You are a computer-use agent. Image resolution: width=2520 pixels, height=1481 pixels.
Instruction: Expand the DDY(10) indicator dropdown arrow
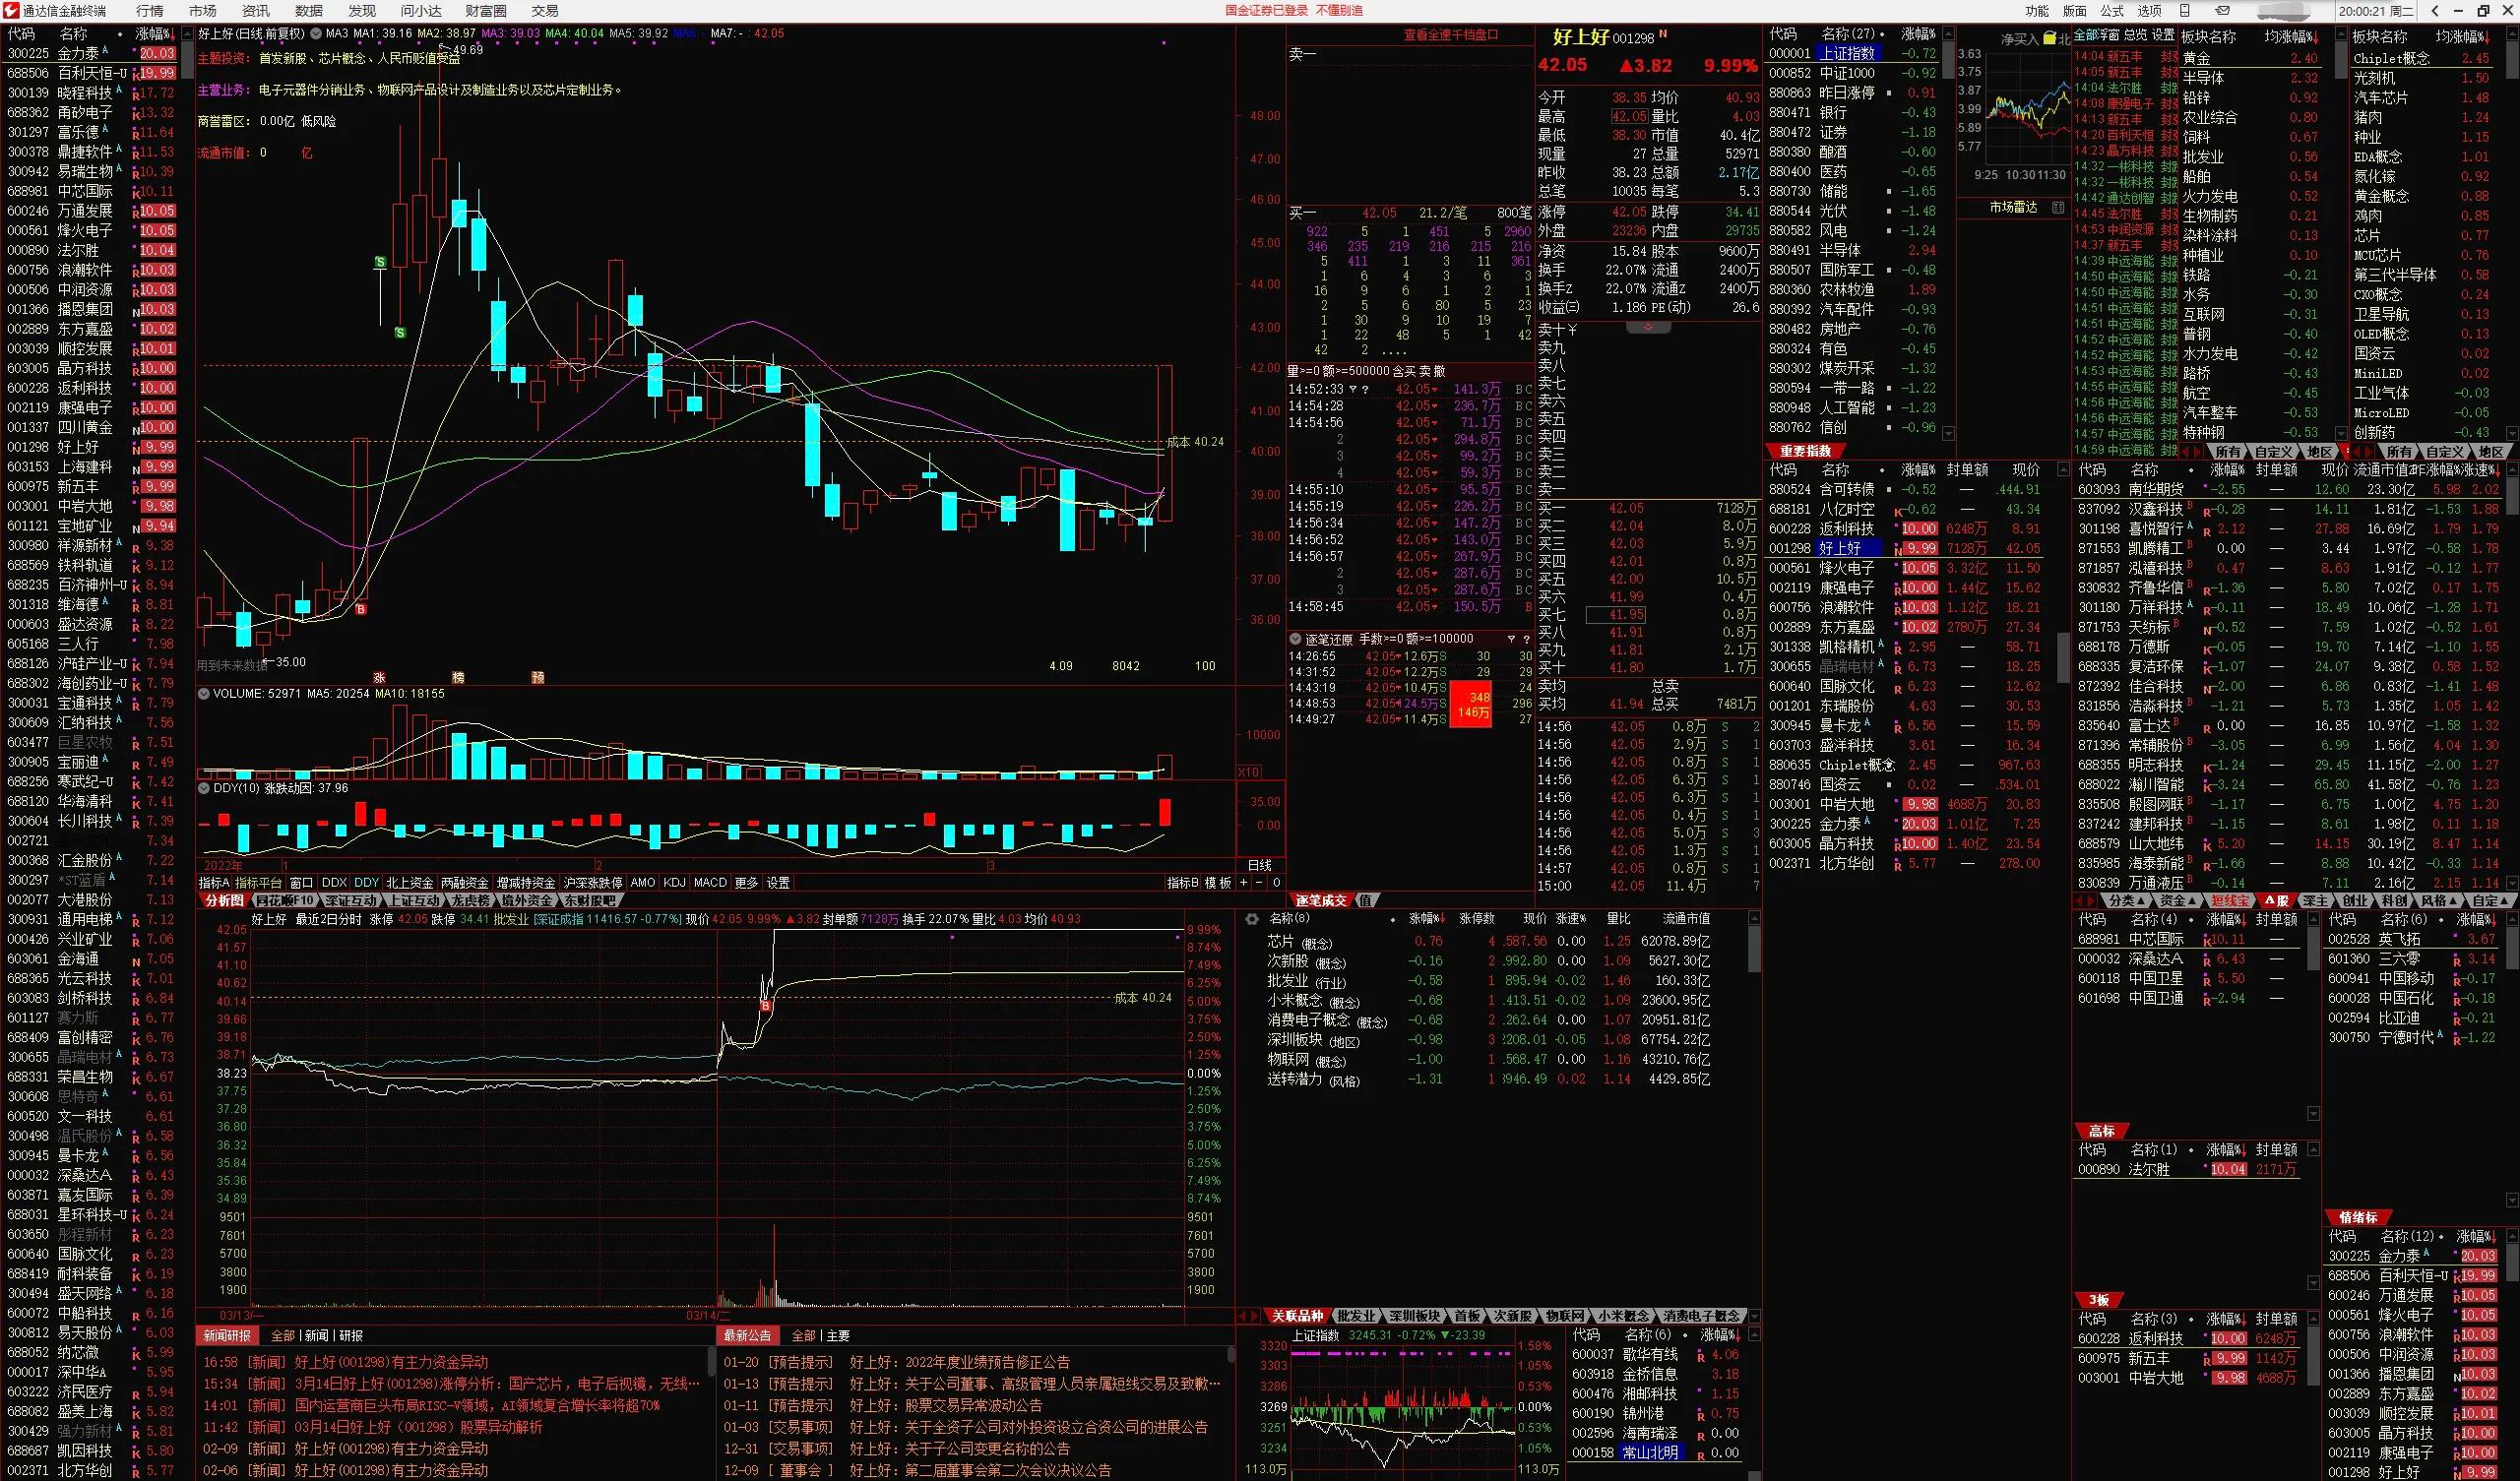(x=203, y=788)
